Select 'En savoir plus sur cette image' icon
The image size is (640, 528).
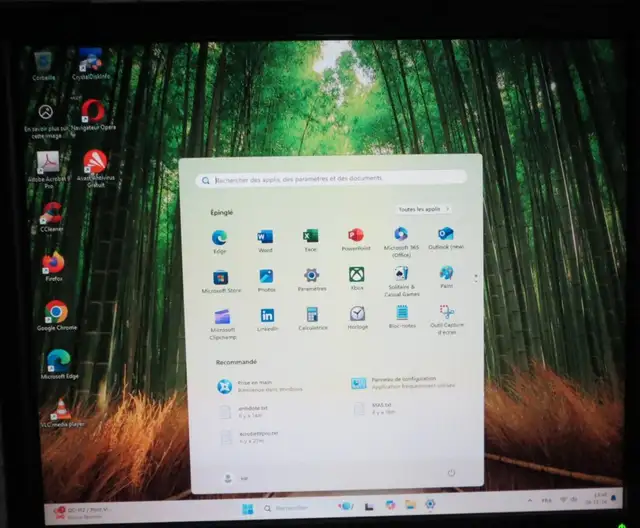[46, 121]
